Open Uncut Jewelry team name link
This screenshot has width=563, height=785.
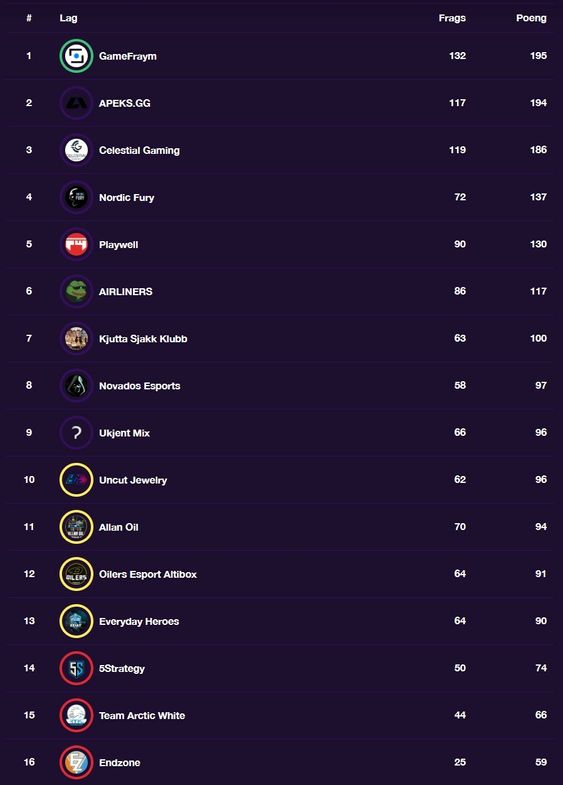(133, 480)
